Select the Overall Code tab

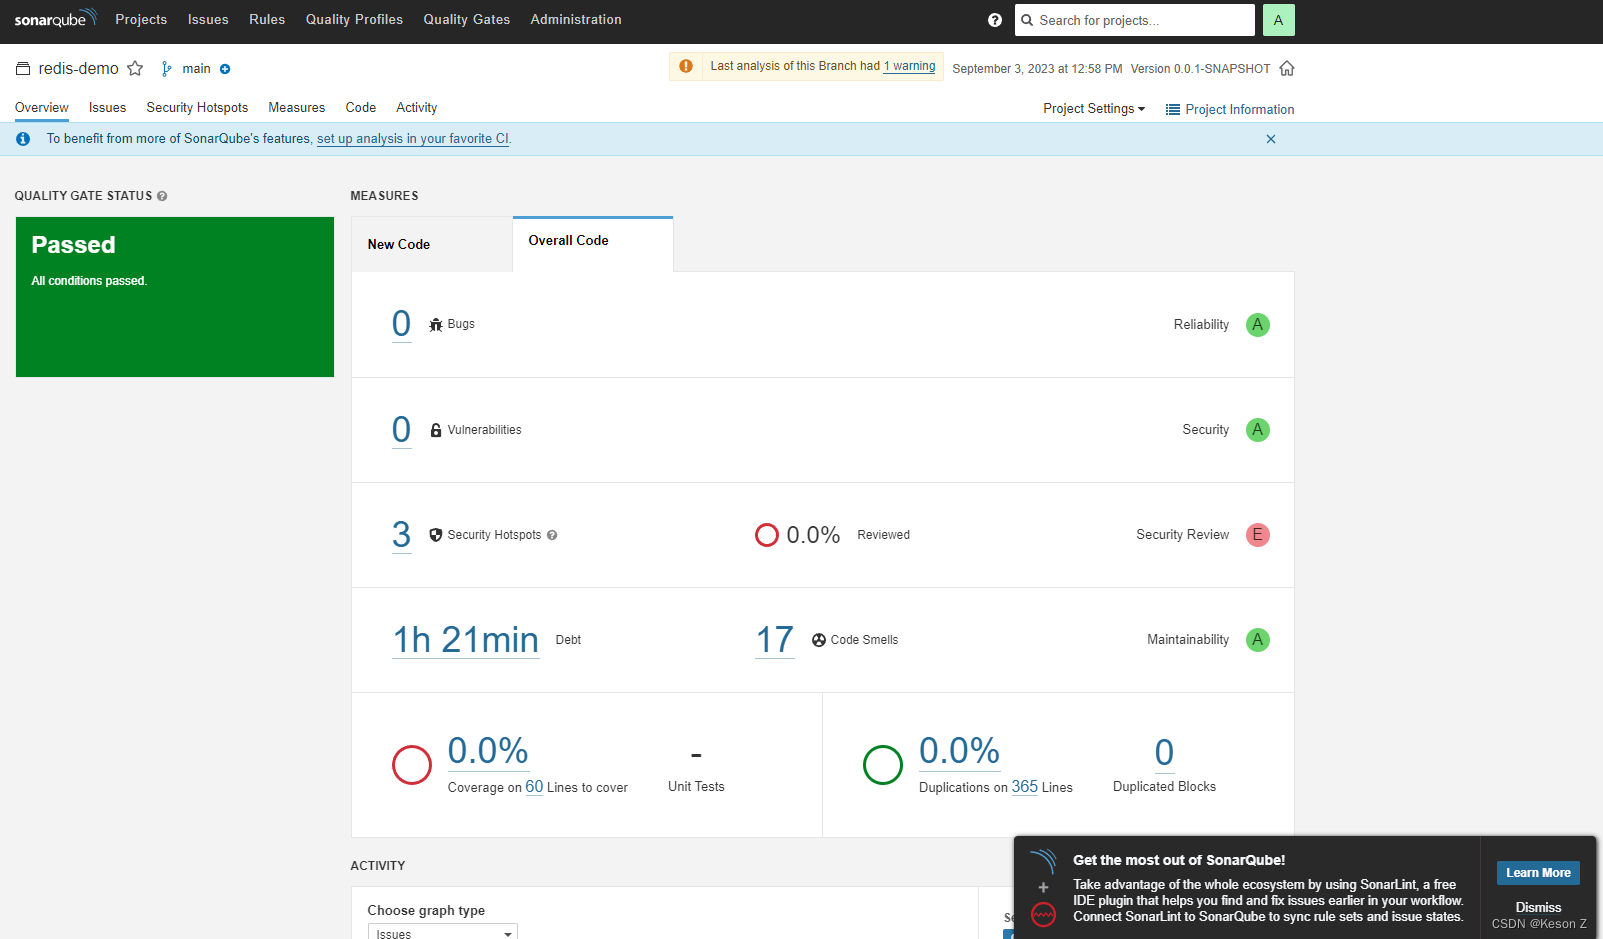[x=593, y=243]
